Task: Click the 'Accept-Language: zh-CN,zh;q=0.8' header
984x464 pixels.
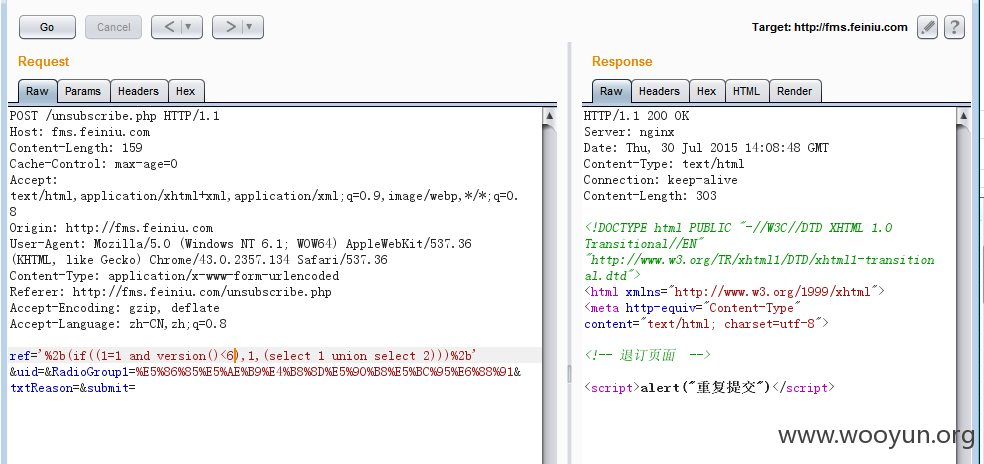Action: (118, 324)
